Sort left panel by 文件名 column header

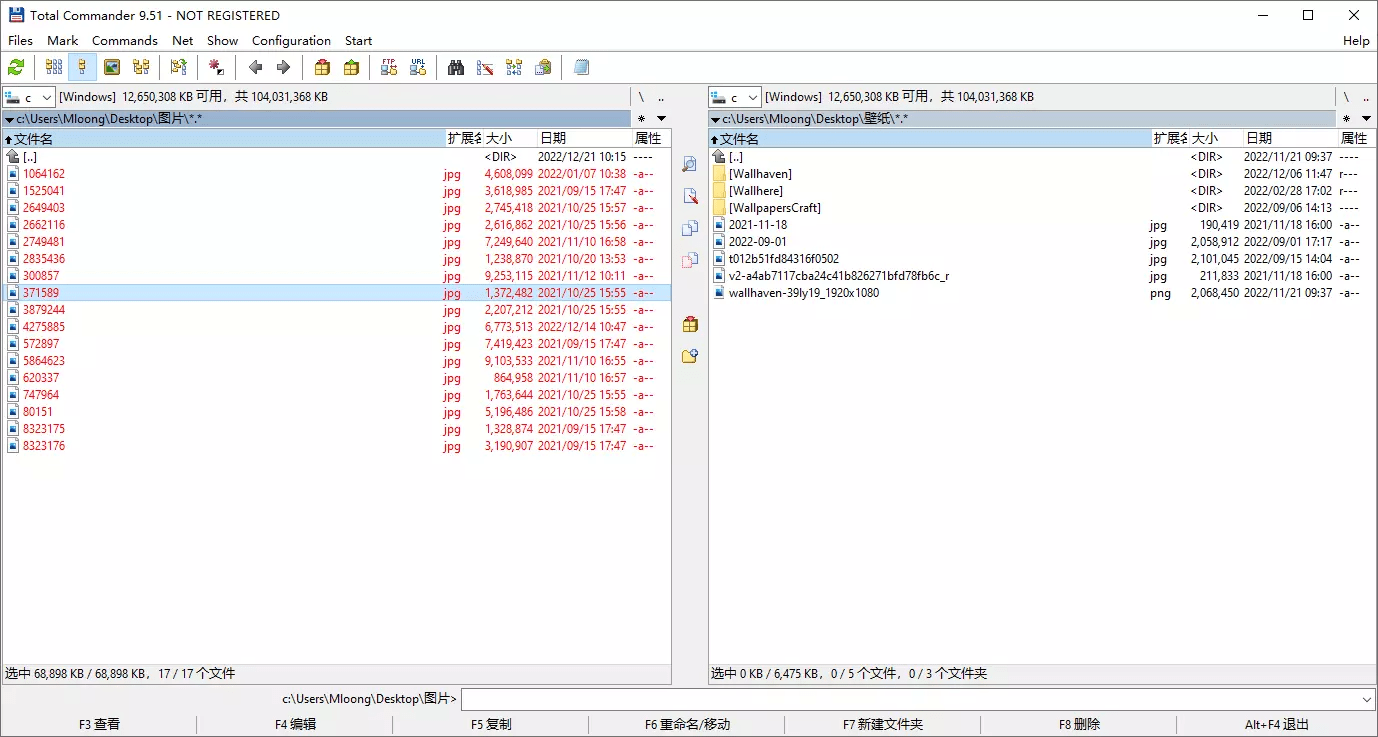click(x=224, y=138)
